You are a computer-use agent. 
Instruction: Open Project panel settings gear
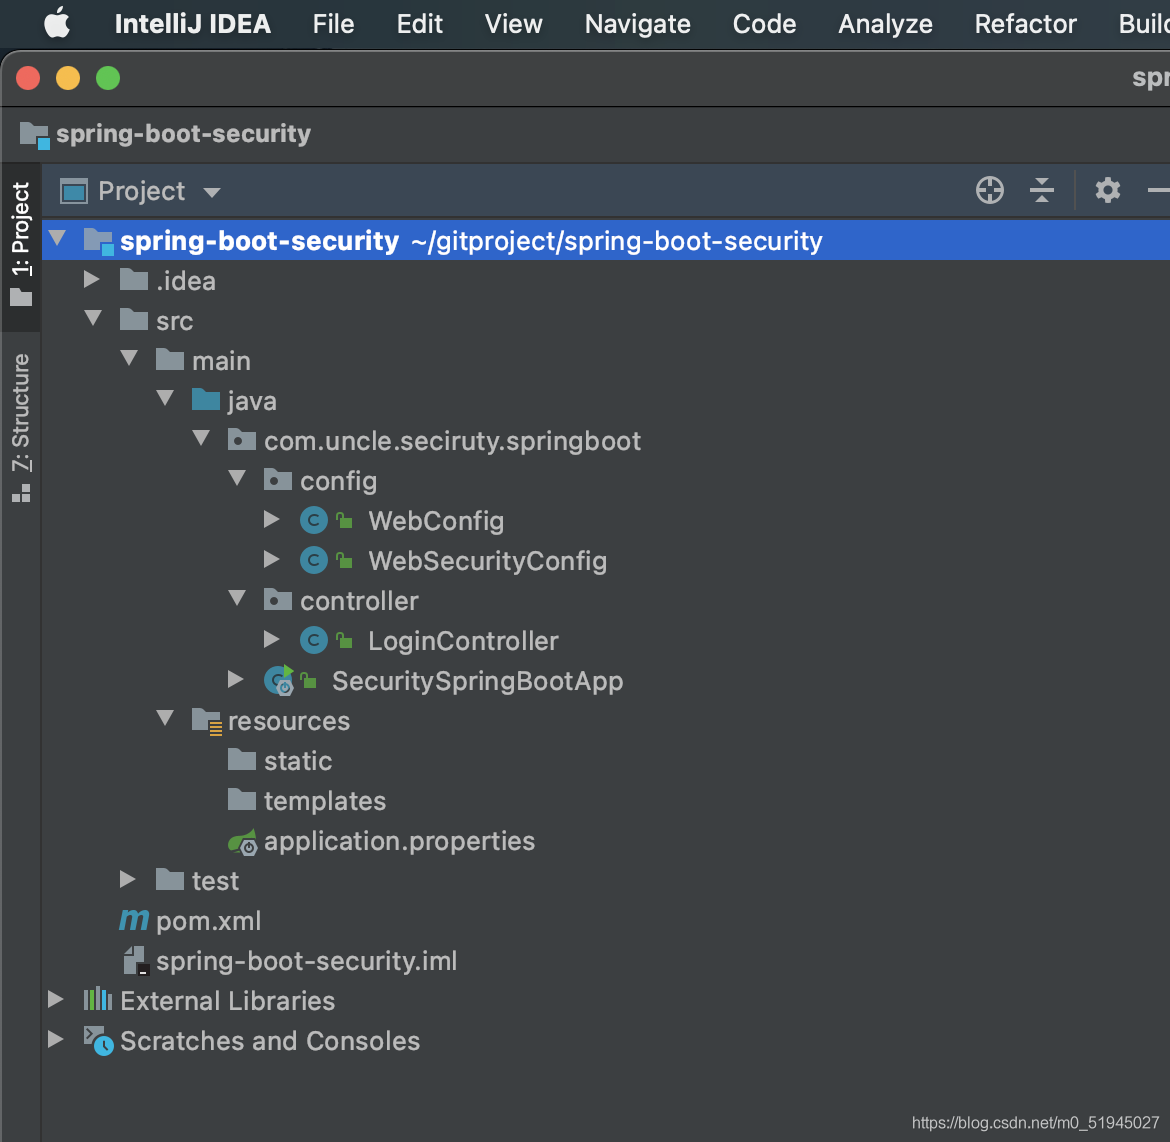[x=1107, y=190]
